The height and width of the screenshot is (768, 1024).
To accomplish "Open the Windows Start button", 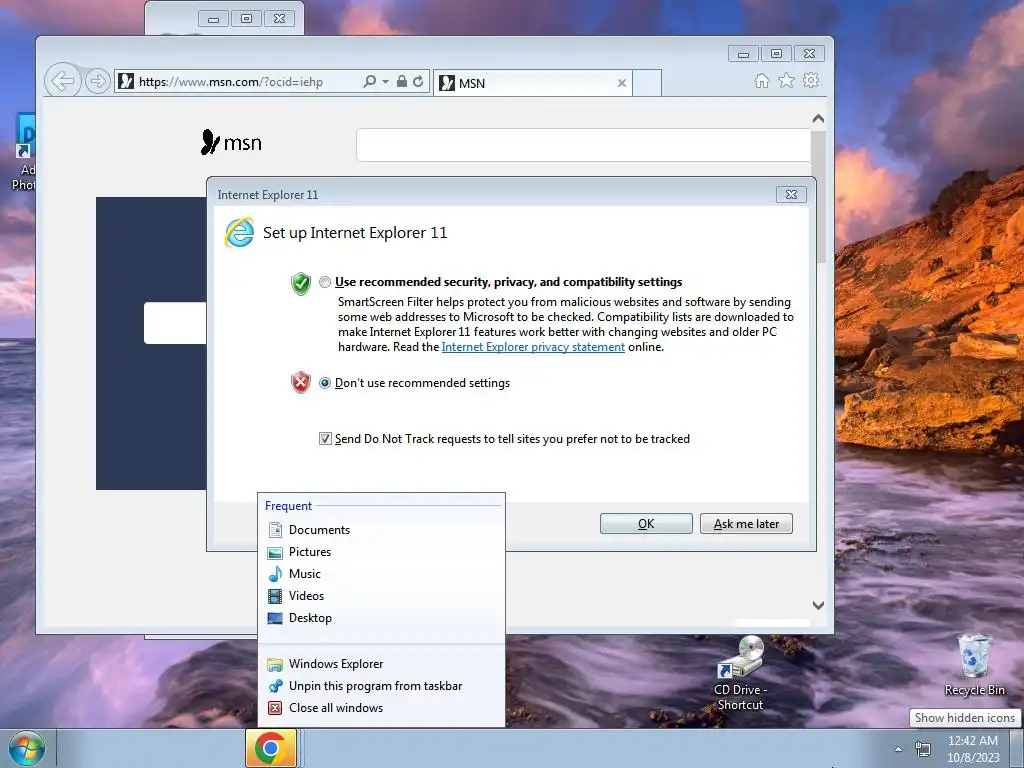I will tap(27, 749).
